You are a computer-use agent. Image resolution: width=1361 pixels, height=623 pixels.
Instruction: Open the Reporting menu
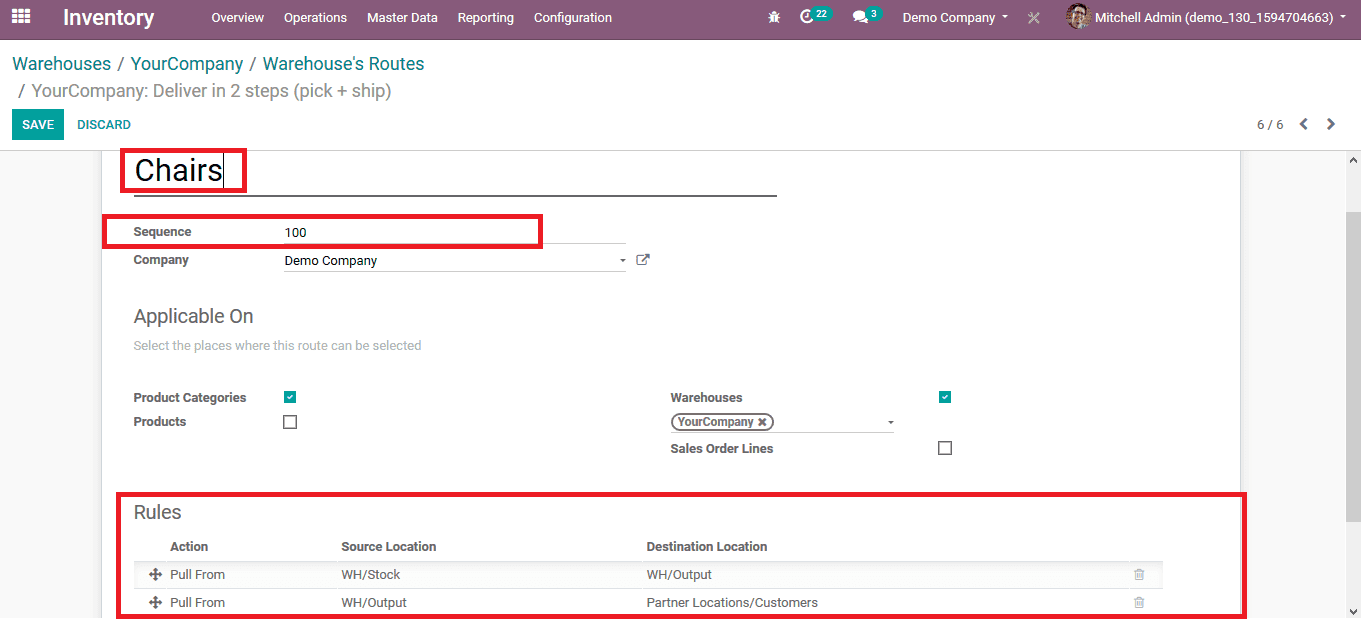pos(486,18)
